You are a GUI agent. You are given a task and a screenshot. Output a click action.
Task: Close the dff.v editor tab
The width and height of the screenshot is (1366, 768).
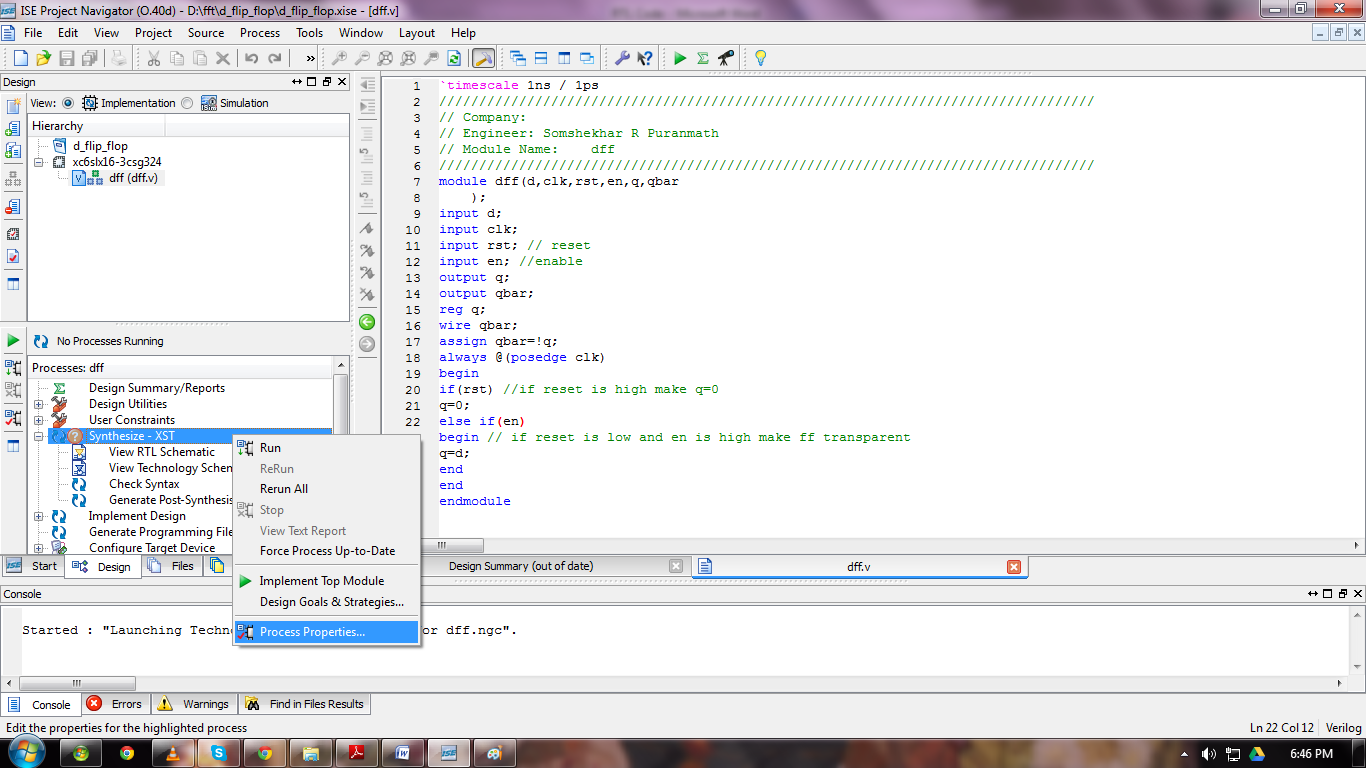coord(1014,566)
